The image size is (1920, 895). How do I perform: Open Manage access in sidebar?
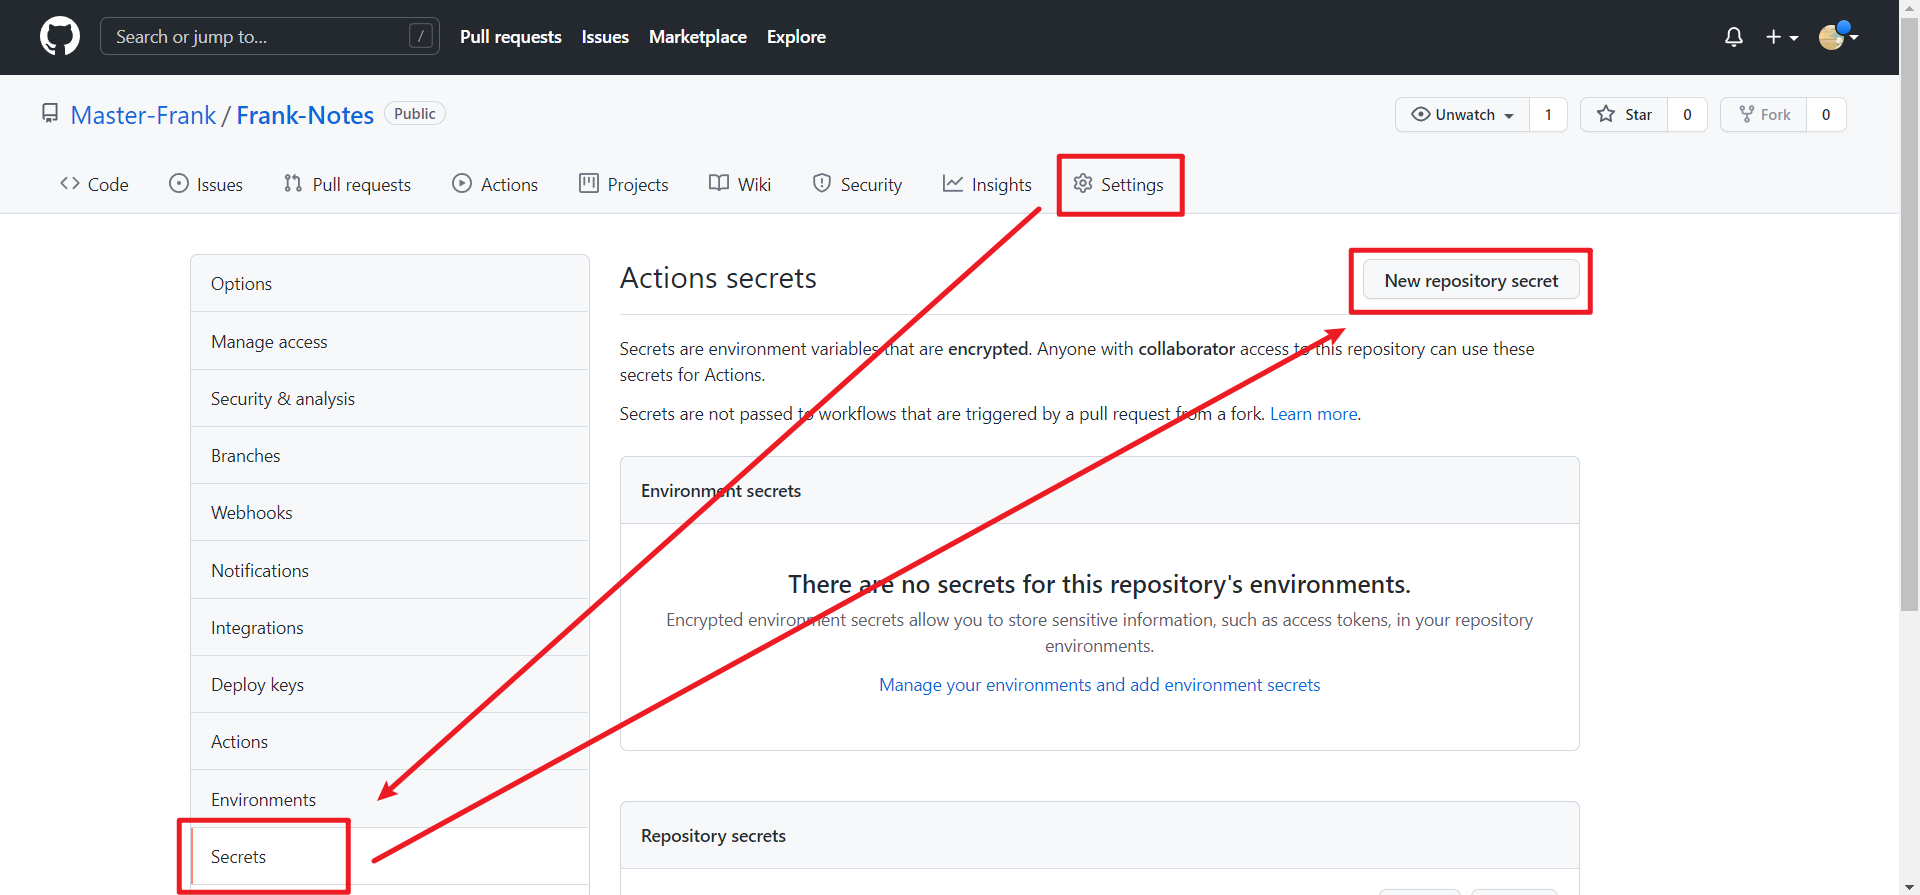pyautogui.click(x=390, y=341)
